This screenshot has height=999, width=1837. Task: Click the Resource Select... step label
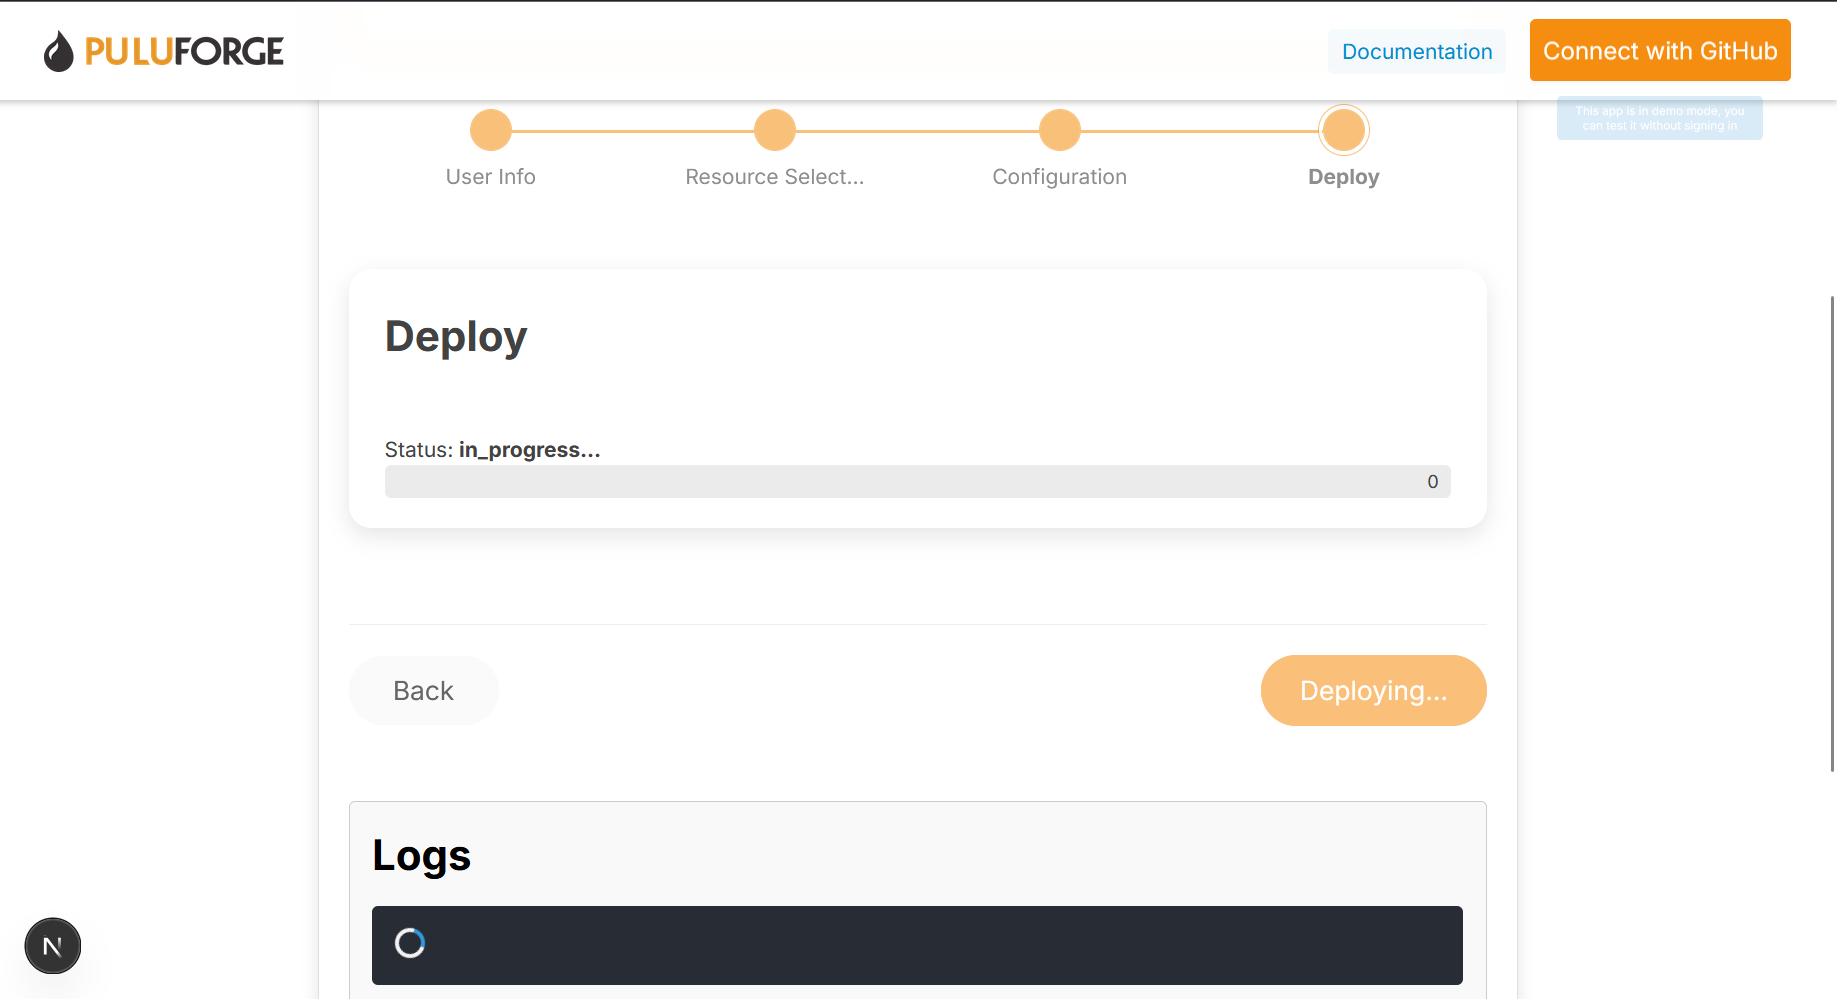click(775, 177)
